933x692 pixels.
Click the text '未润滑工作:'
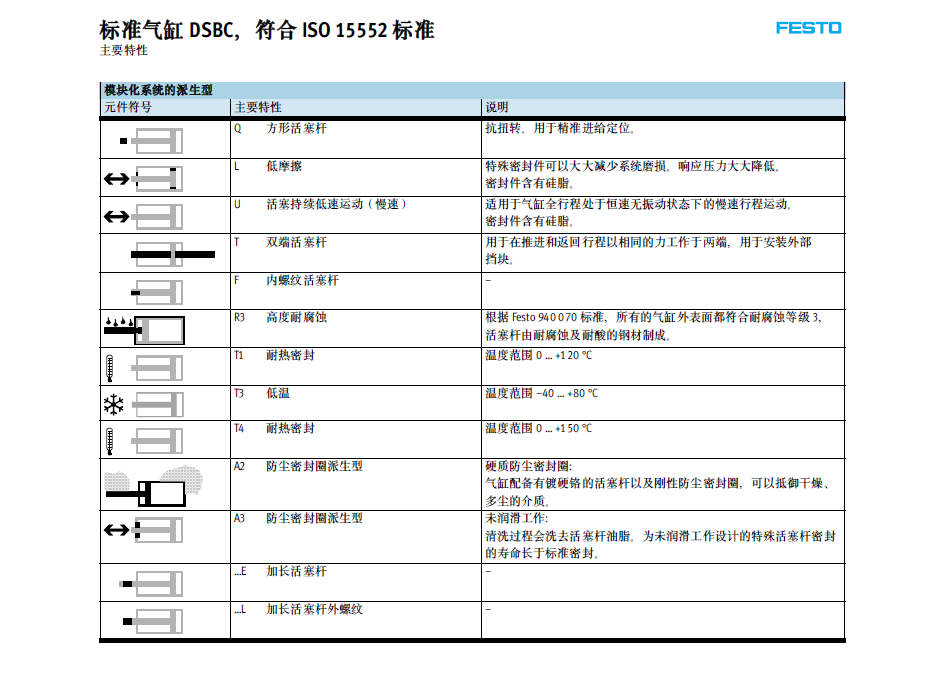[516, 518]
